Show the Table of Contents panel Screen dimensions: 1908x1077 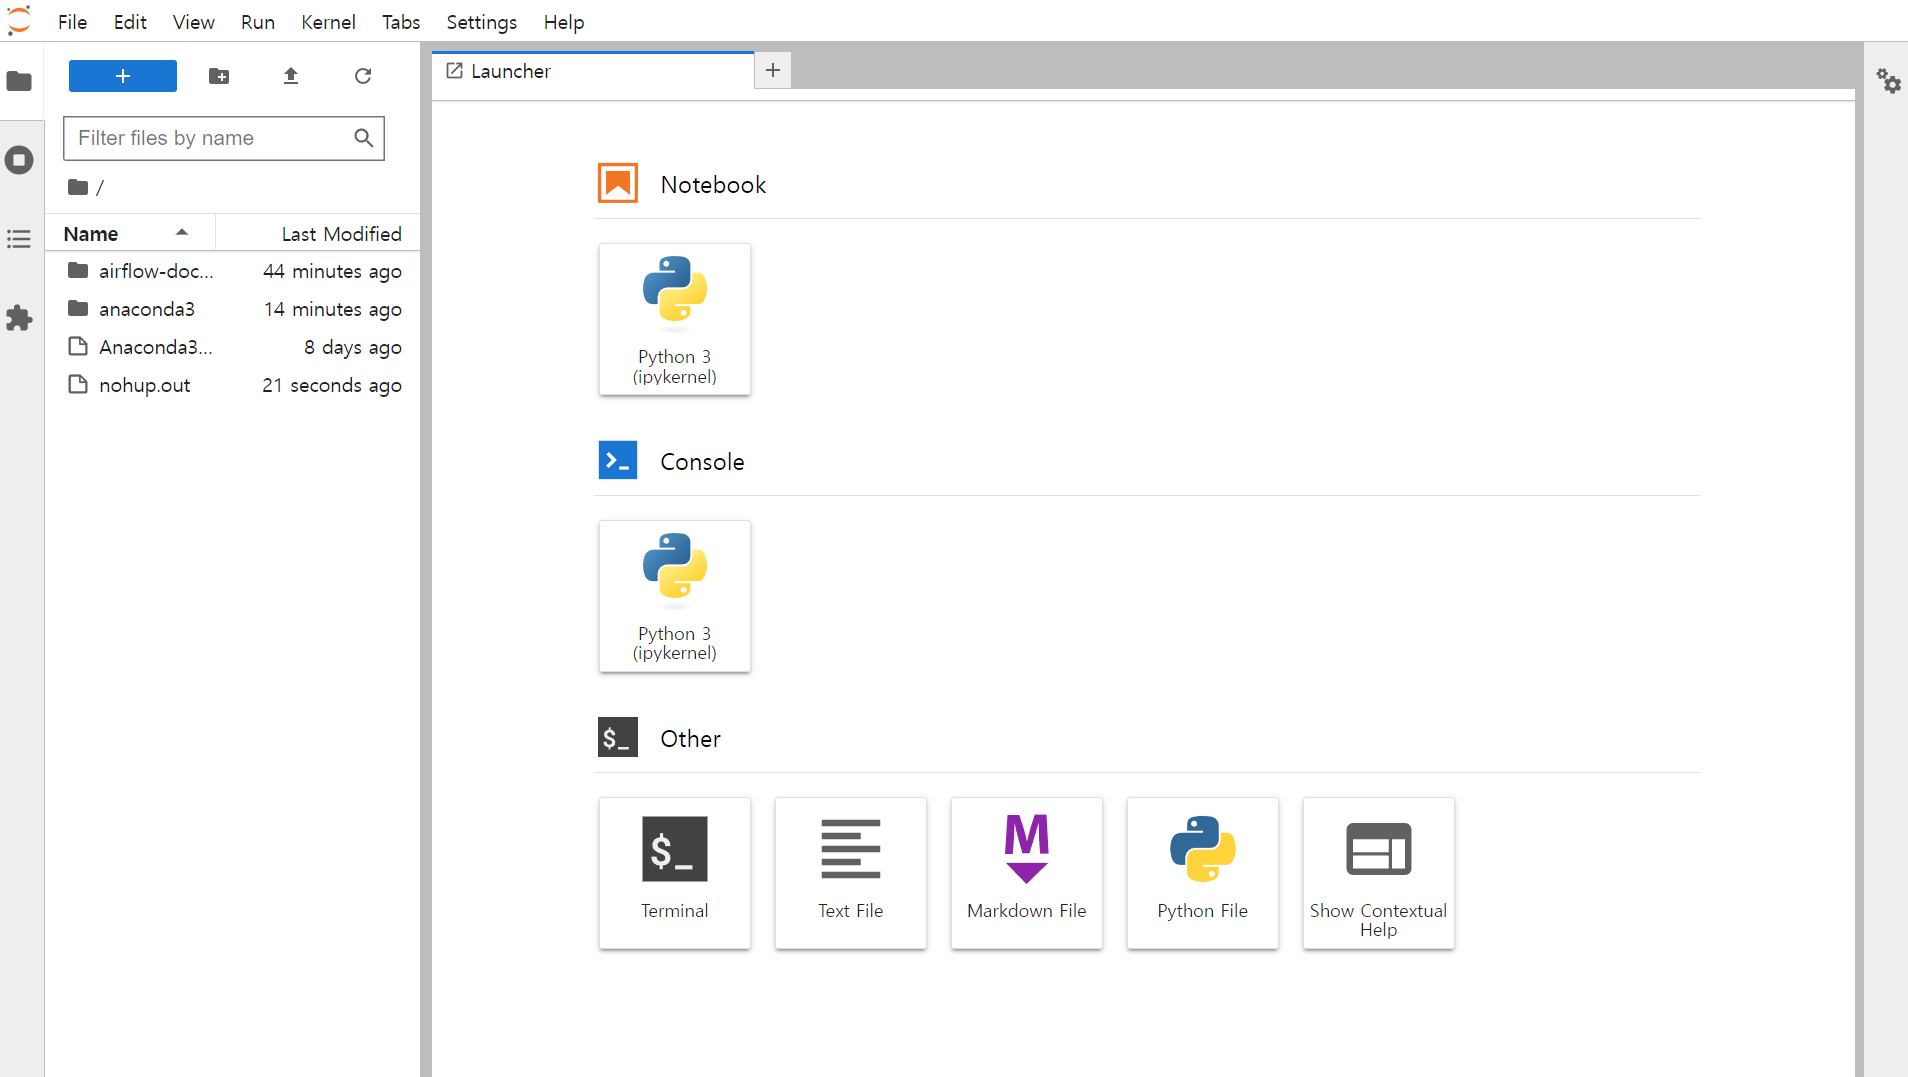tap(19, 239)
